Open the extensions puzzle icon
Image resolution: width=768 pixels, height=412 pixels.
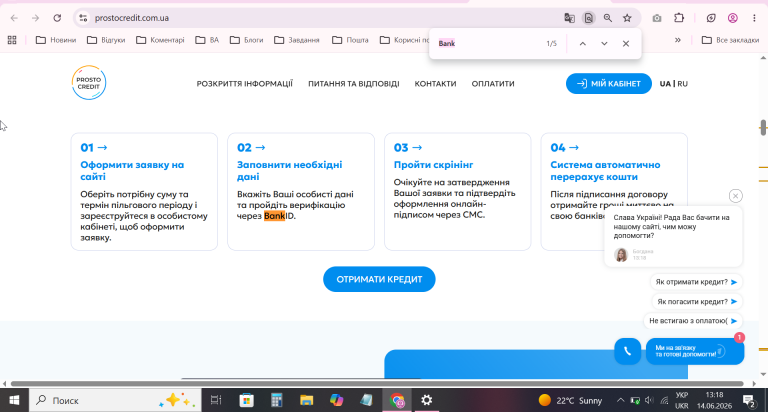click(679, 18)
